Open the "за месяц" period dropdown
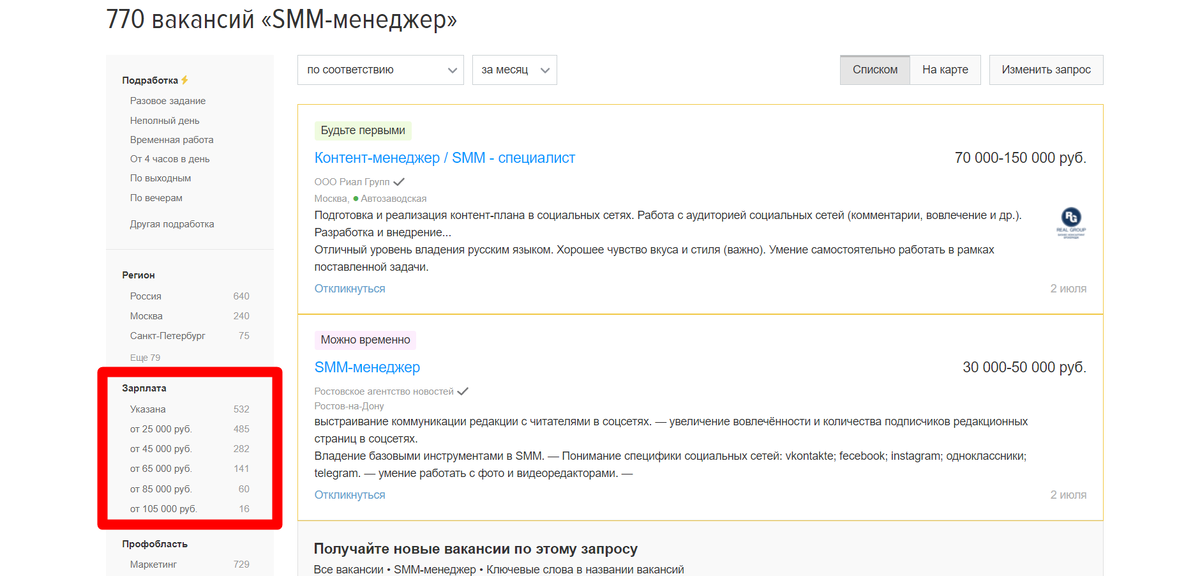Viewport: 1200px width, 576px height. pos(514,70)
